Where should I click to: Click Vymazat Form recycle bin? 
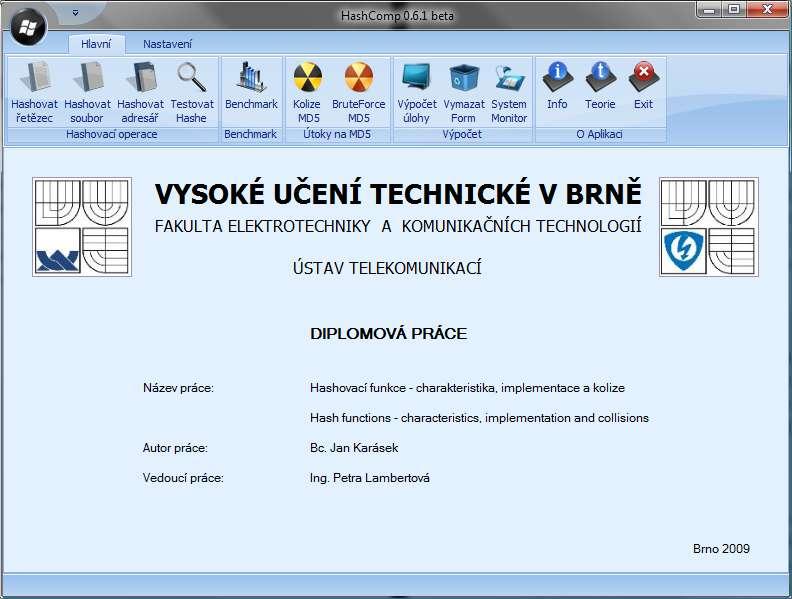point(464,92)
